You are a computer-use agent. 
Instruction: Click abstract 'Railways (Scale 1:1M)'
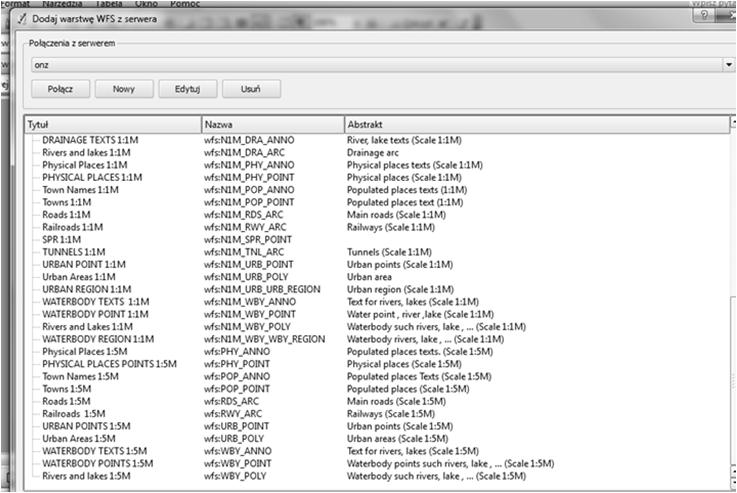click(391, 227)
